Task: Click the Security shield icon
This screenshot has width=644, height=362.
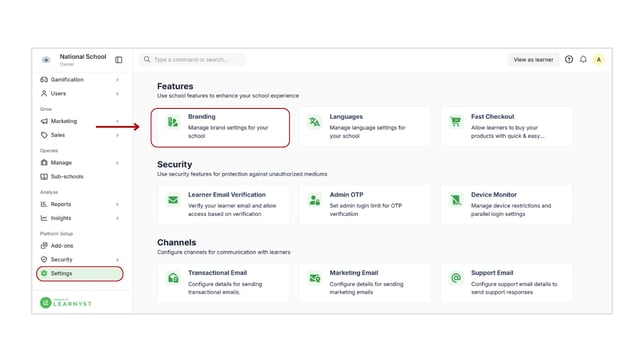Action: coord(44,260)
